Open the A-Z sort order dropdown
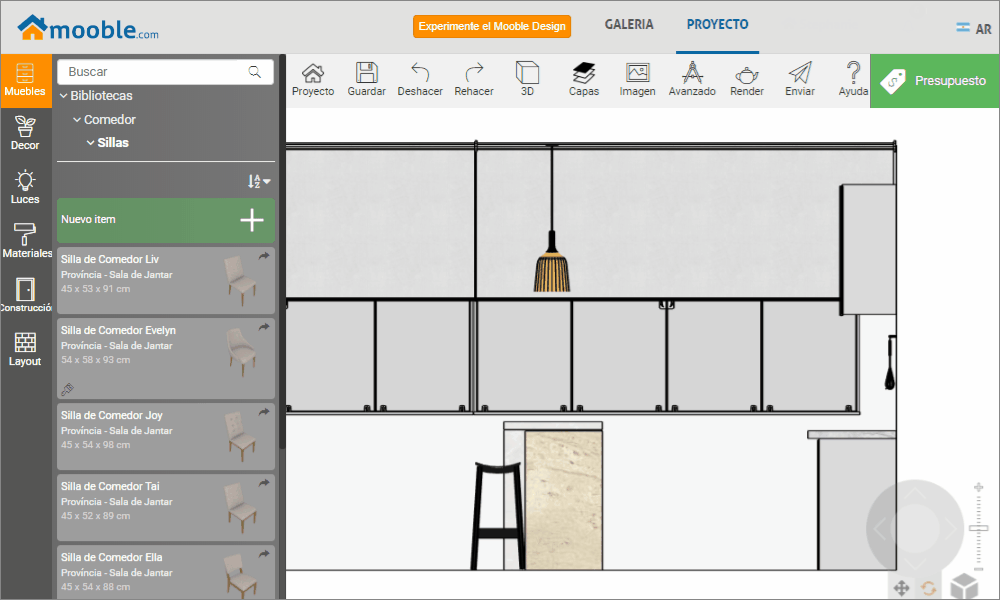The height and width of the screenshot is (600, 1000). [x=259, y=182]
